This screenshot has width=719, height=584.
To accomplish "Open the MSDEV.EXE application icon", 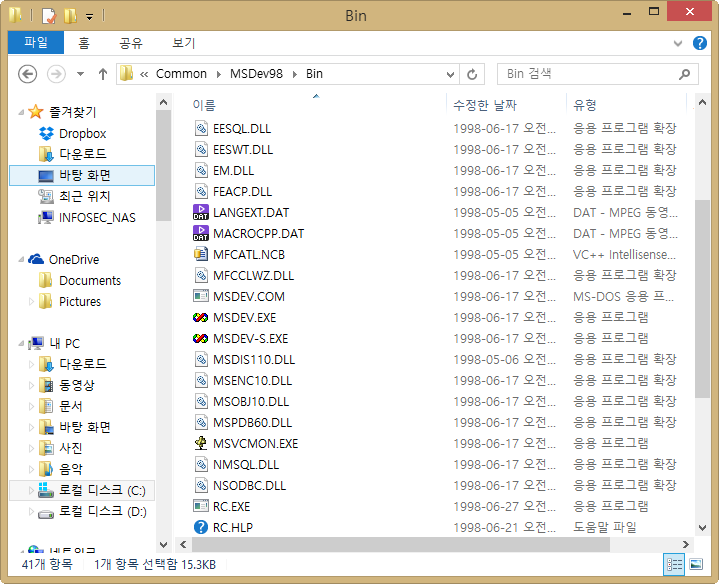I will [x=200, y=318].
